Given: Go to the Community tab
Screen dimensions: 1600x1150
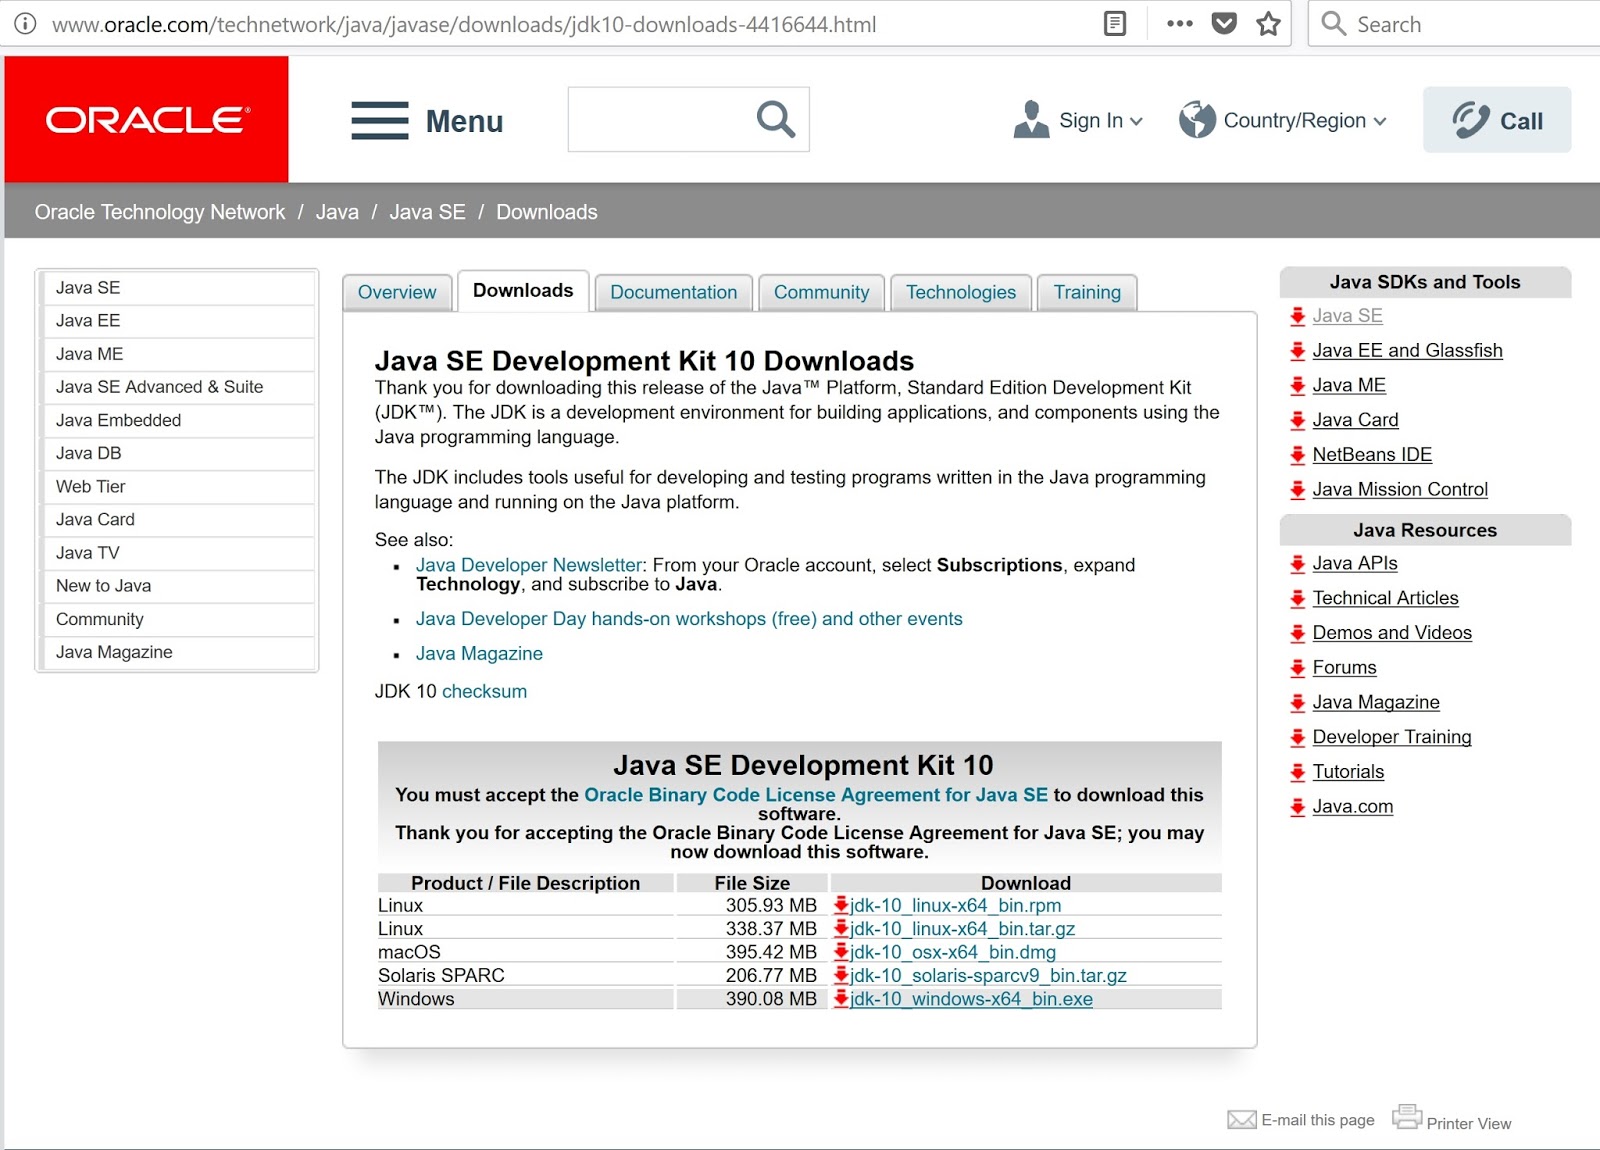Looking at the screenshot, I should pos(822,292).
